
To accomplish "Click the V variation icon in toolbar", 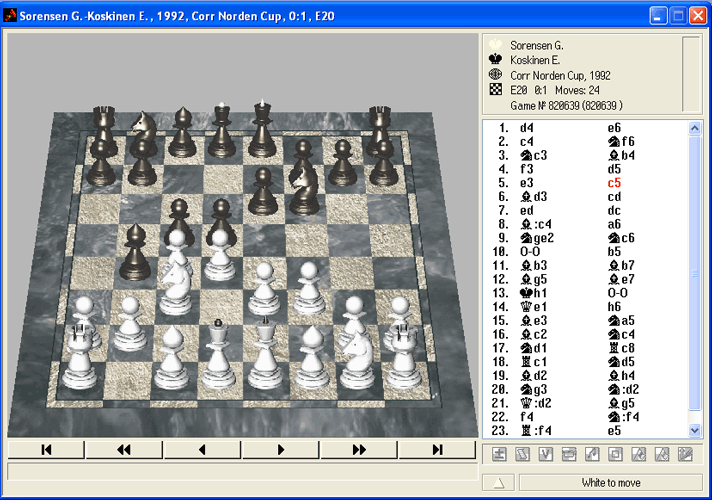I will coord(546,454).
